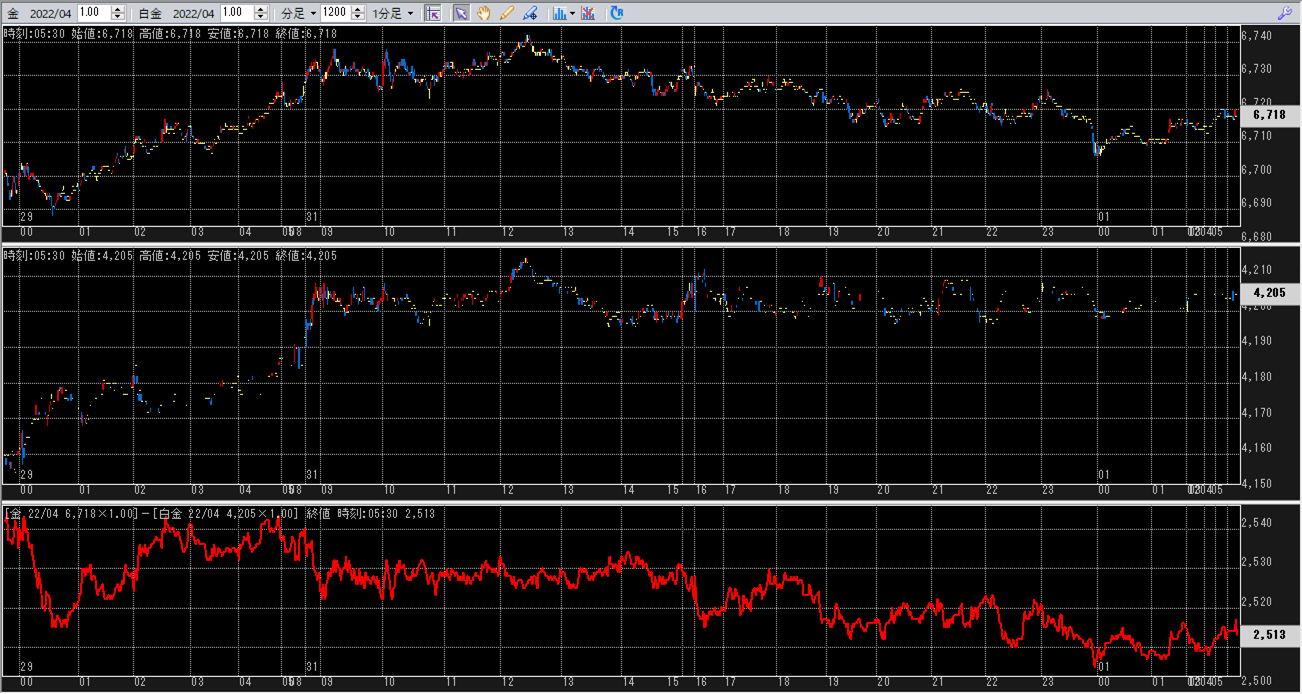The width and height of the screenshot is (1302, 694).
Task: Open settings with the wrench icon
Action: (x=1286, y=13)
